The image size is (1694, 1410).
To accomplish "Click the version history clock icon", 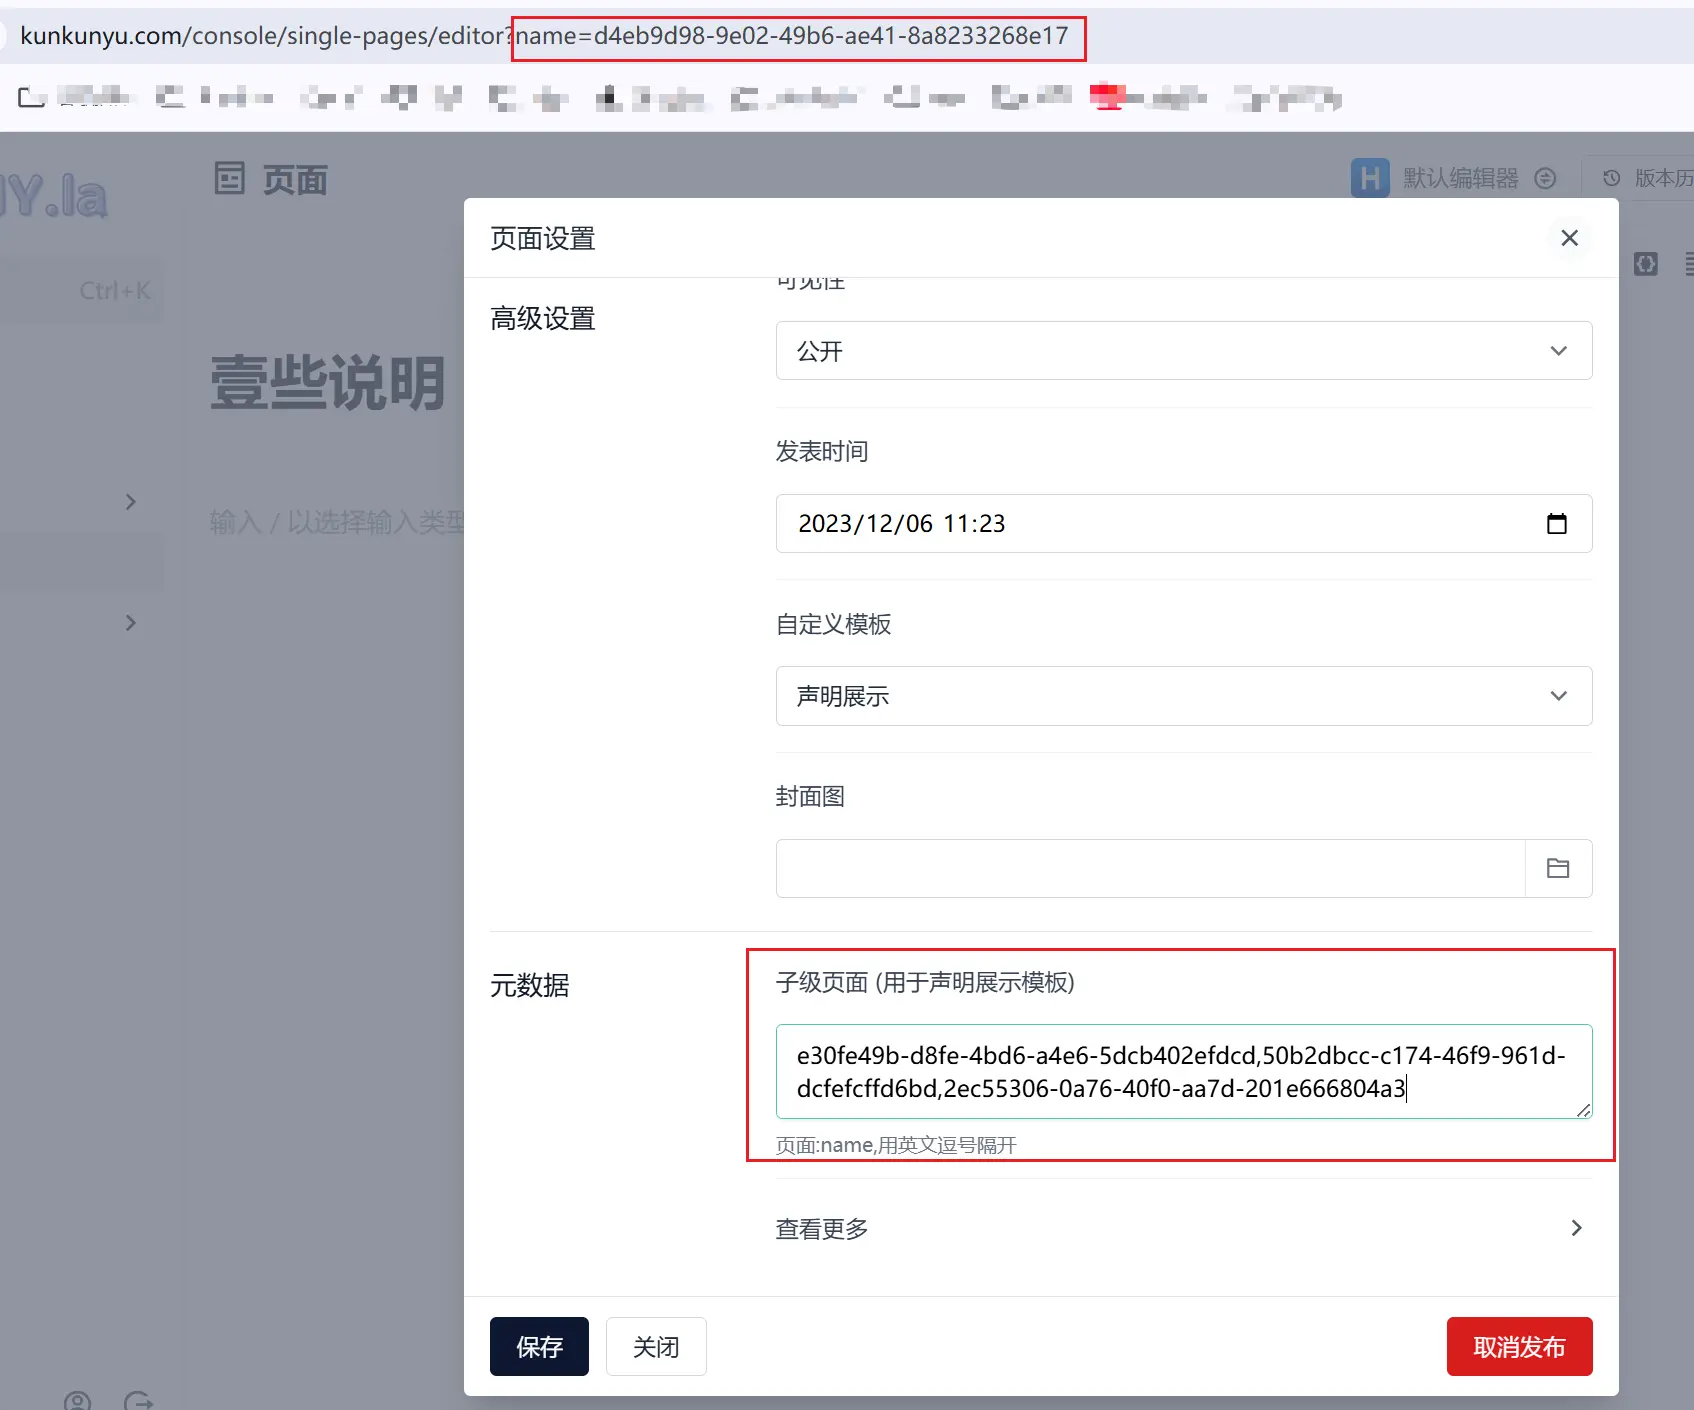I will [x=1611, y=178].
